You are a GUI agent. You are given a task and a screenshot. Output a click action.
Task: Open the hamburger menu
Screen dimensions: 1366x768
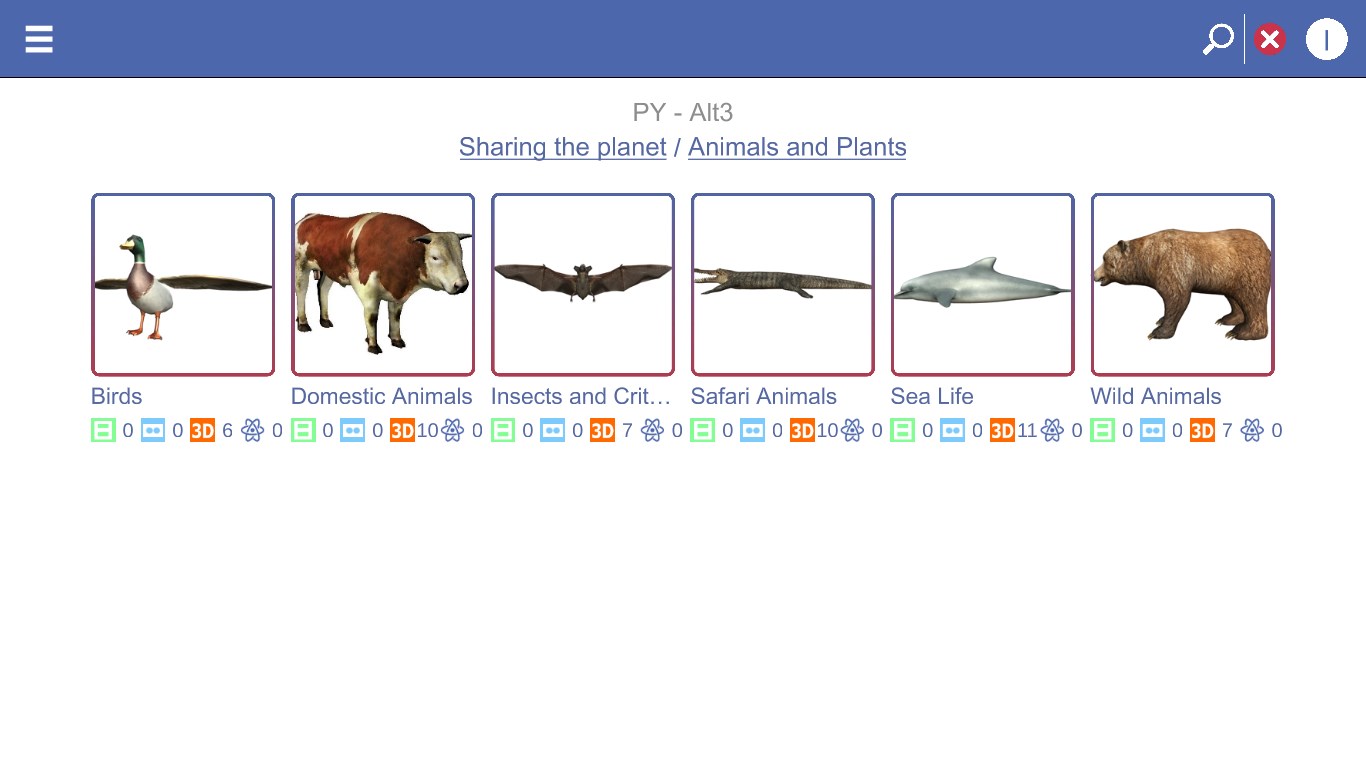coord(39,39)
